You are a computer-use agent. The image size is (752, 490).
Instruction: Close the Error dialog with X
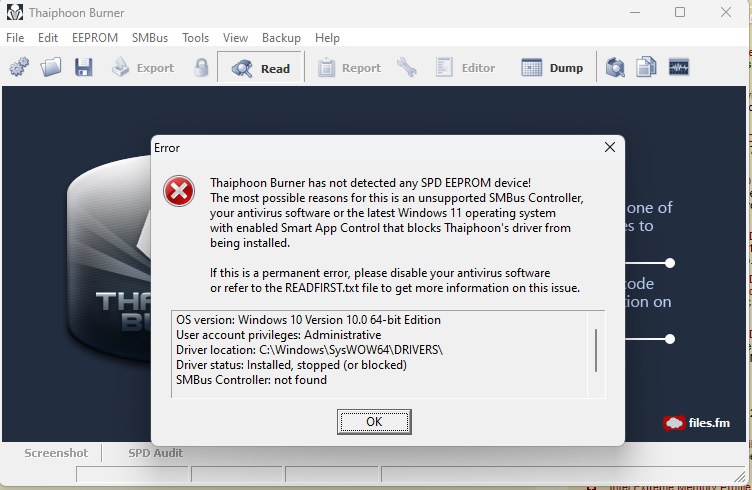(x=610, y=147)
